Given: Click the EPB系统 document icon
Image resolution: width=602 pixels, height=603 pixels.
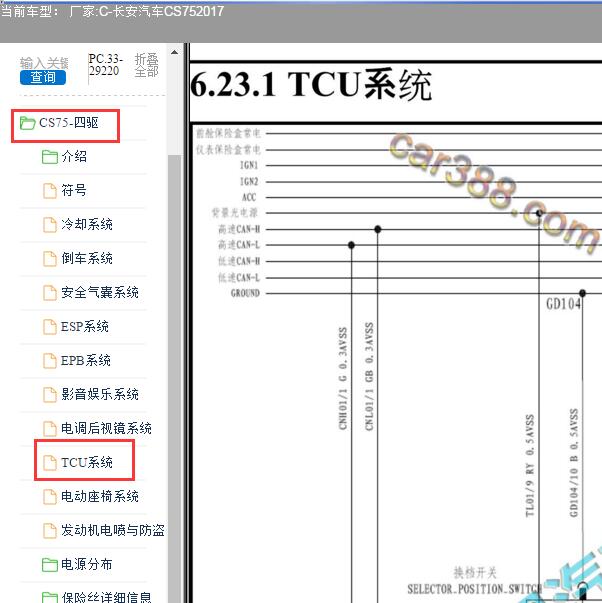Looking at the screenshot, I should [50, 361].
